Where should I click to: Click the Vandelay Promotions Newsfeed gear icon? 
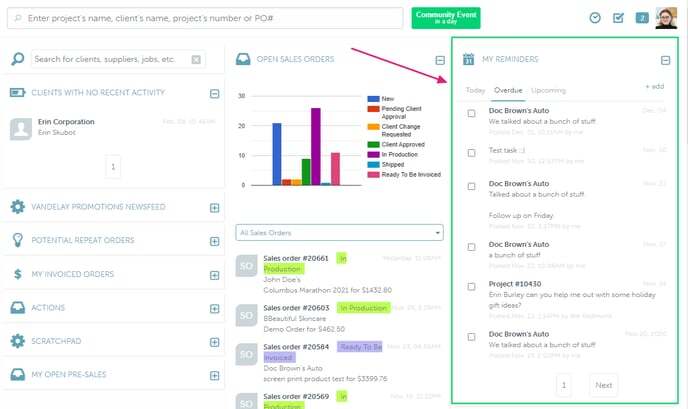click(17, 207)
